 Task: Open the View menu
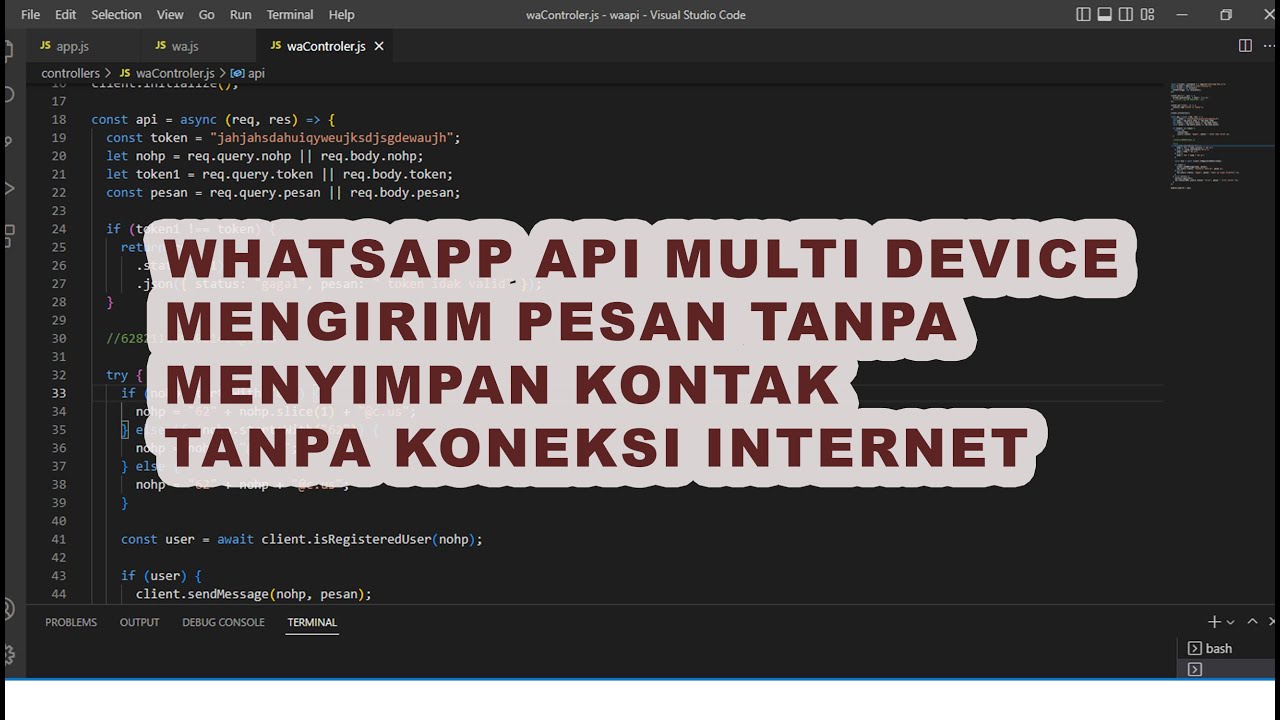[170, 15]
